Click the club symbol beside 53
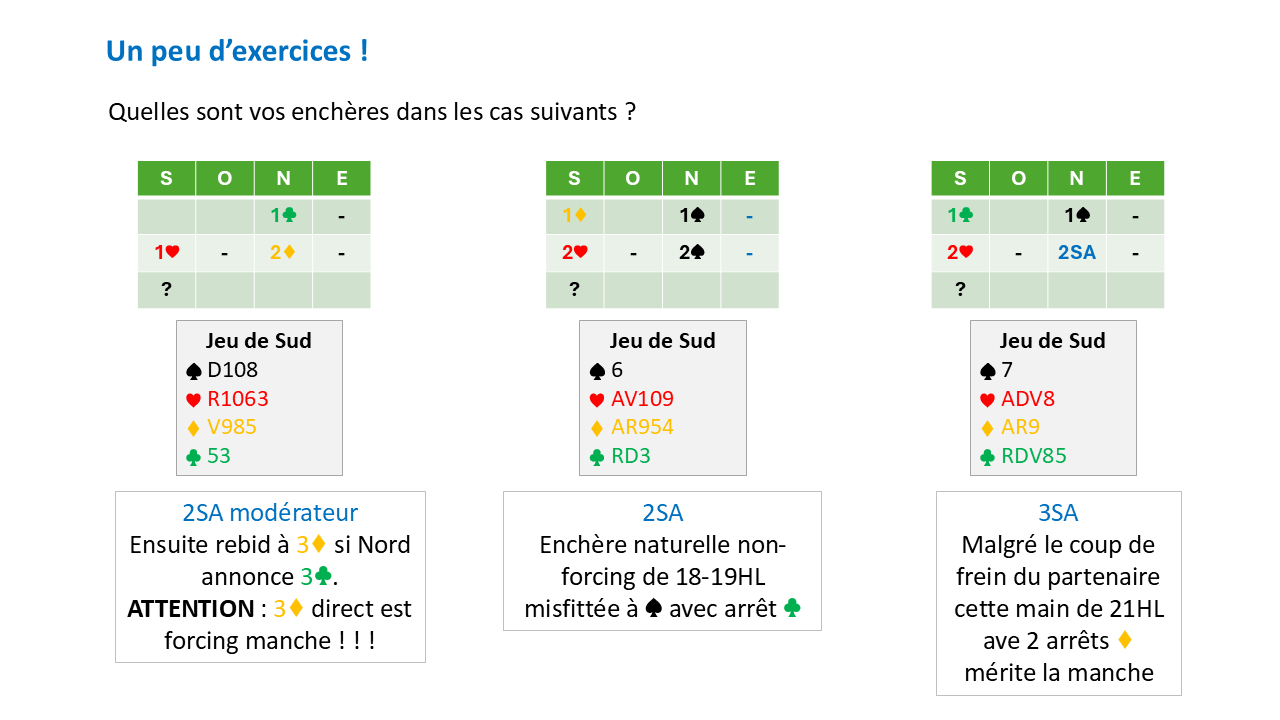Image resolution: width=1280 pixels, height=720 pixels. tap(195, 457)
